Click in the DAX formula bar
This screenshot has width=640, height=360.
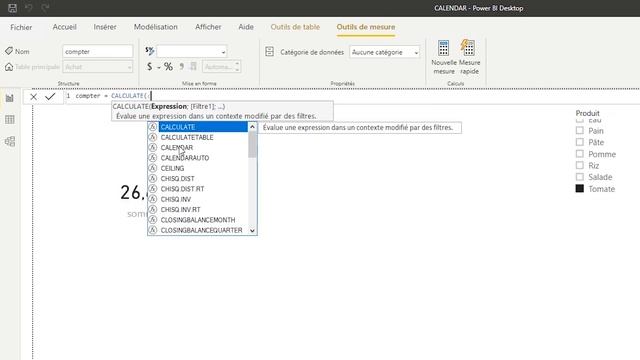[x=351, y=96]
